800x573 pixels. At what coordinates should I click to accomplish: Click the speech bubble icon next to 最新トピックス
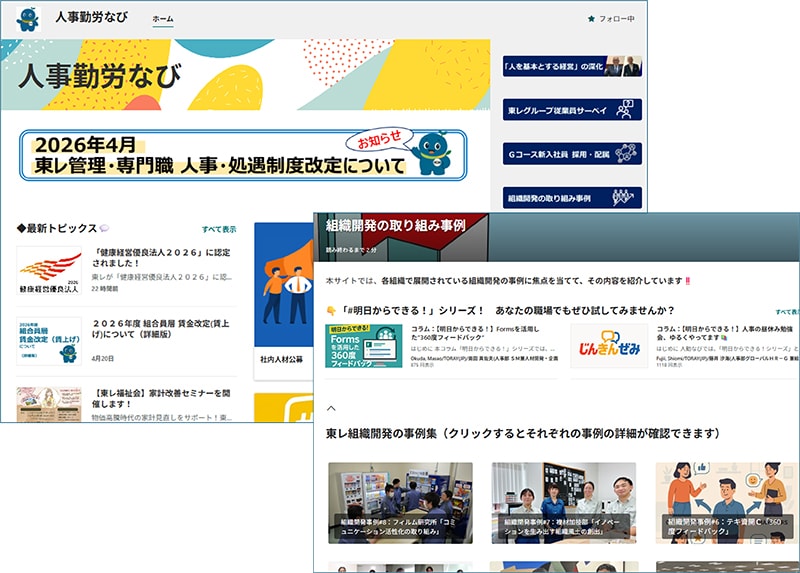[104, 228]
